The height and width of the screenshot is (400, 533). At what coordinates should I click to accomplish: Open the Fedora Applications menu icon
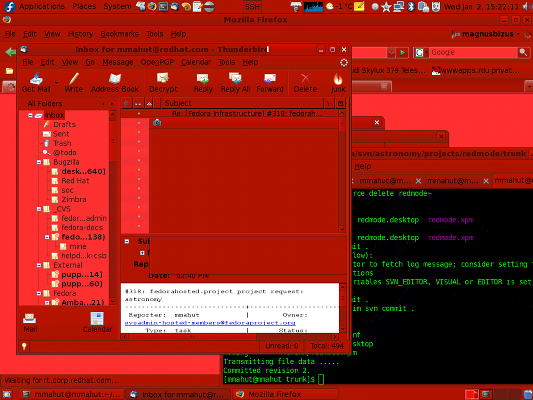click(10, 6)
